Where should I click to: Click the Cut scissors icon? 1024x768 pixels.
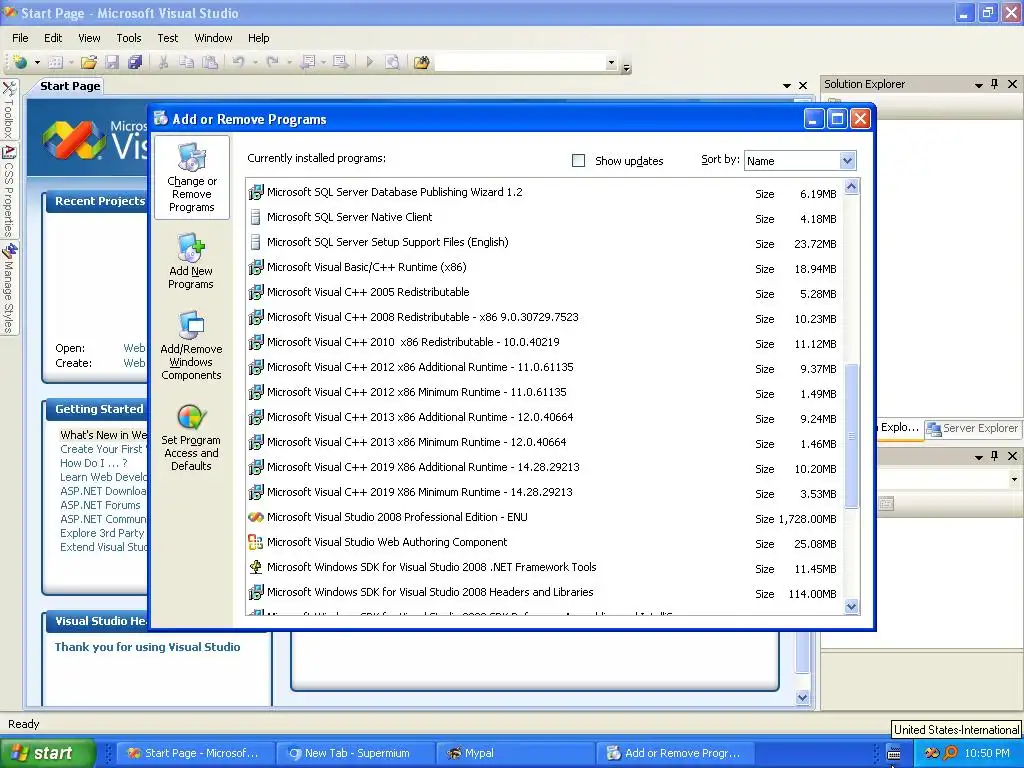pyautogui.click(x=163, y=62)
